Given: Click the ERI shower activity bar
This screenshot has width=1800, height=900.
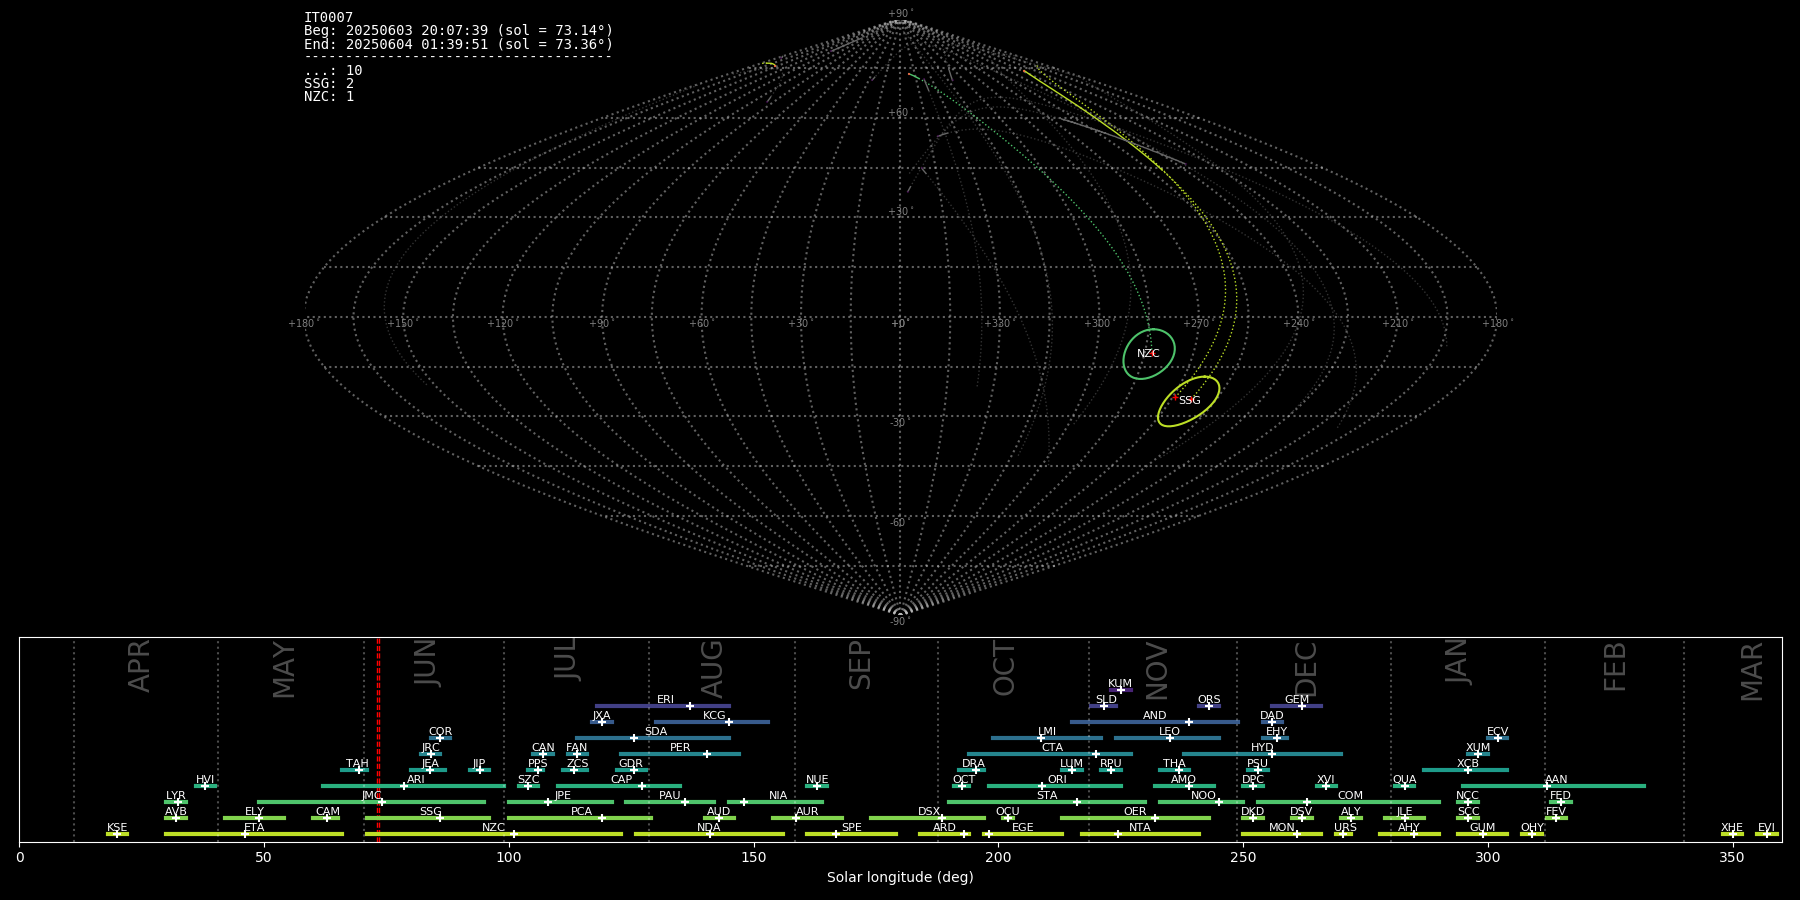Looking at the screenshot, I should (640, 706).
